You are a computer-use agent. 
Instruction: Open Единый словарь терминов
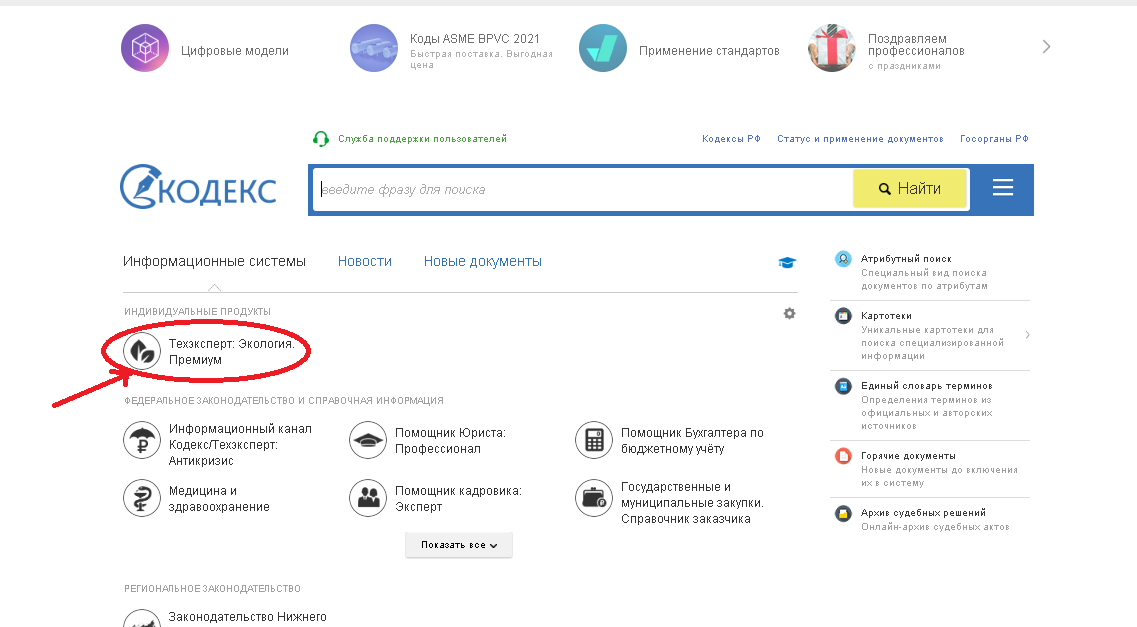click(x=927, y=386)
